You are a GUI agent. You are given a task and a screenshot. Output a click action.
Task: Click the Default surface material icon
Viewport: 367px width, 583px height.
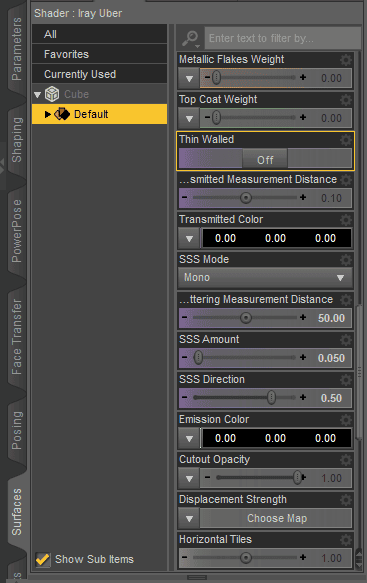pyautogui.click(x=62, y=114)
